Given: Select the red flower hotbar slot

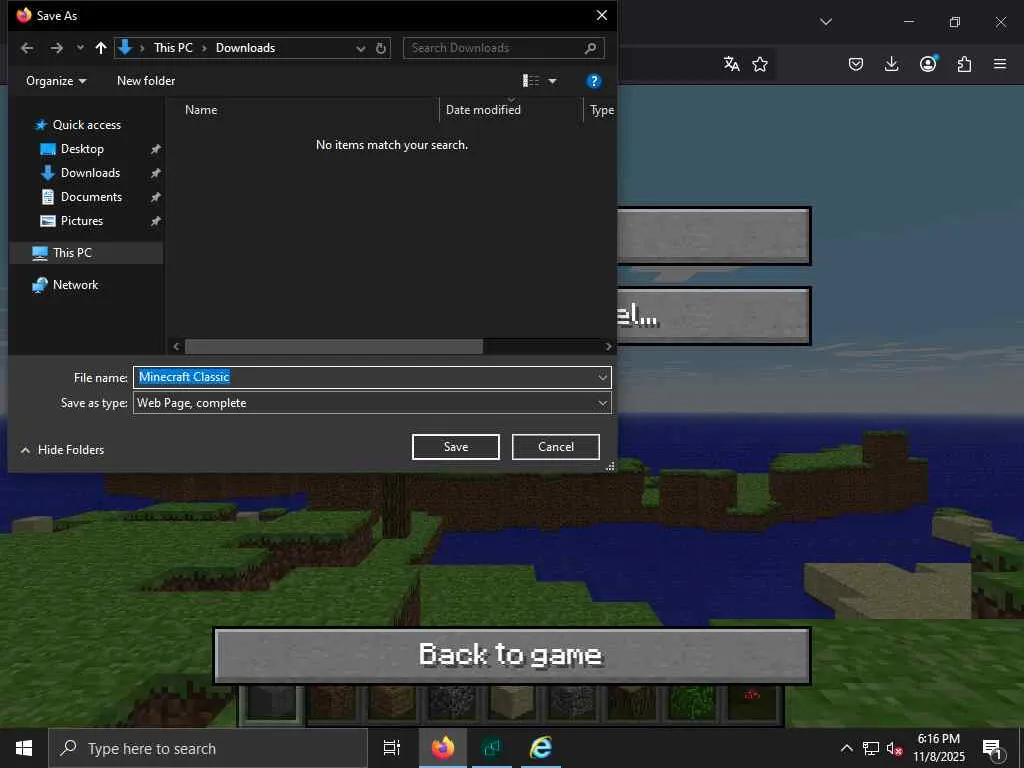Looking at the screenshot, I should click(752, 703).
